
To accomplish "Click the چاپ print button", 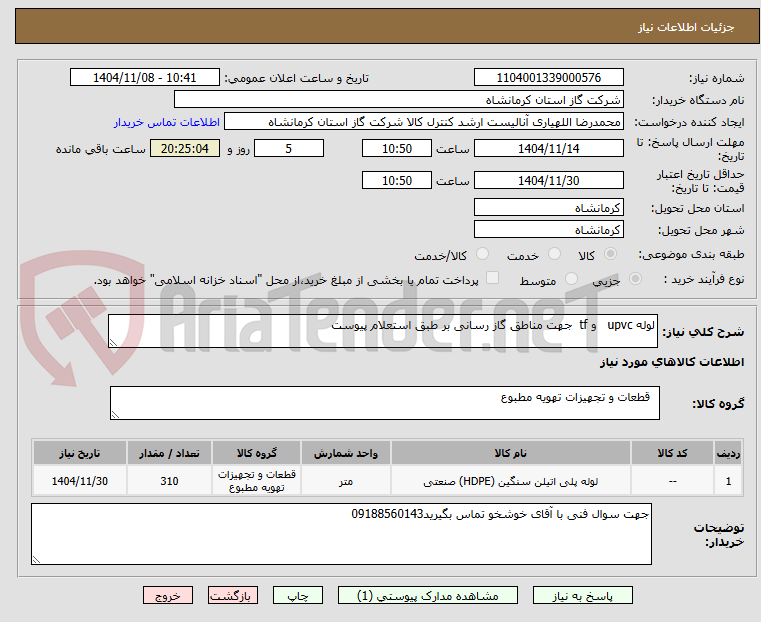I will 298,595.
